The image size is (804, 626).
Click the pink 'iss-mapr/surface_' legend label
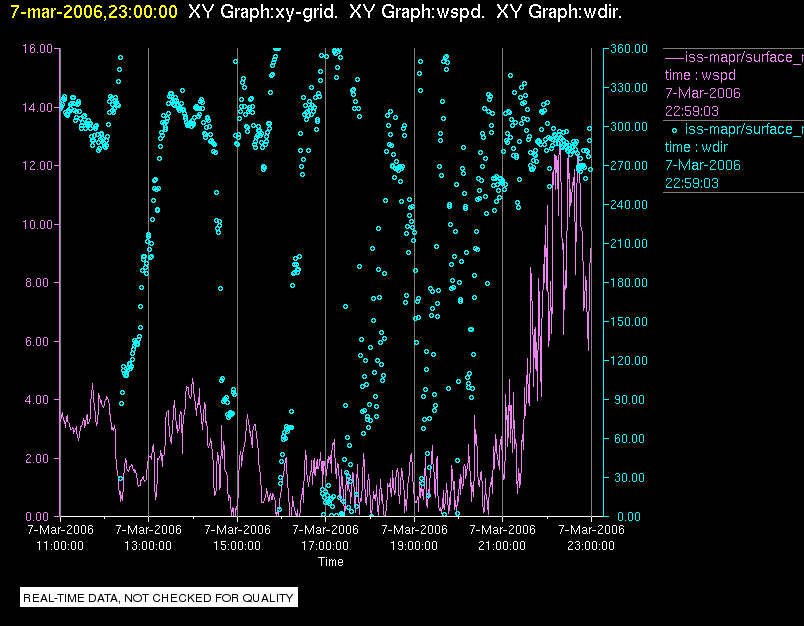[x=744, y=57]
